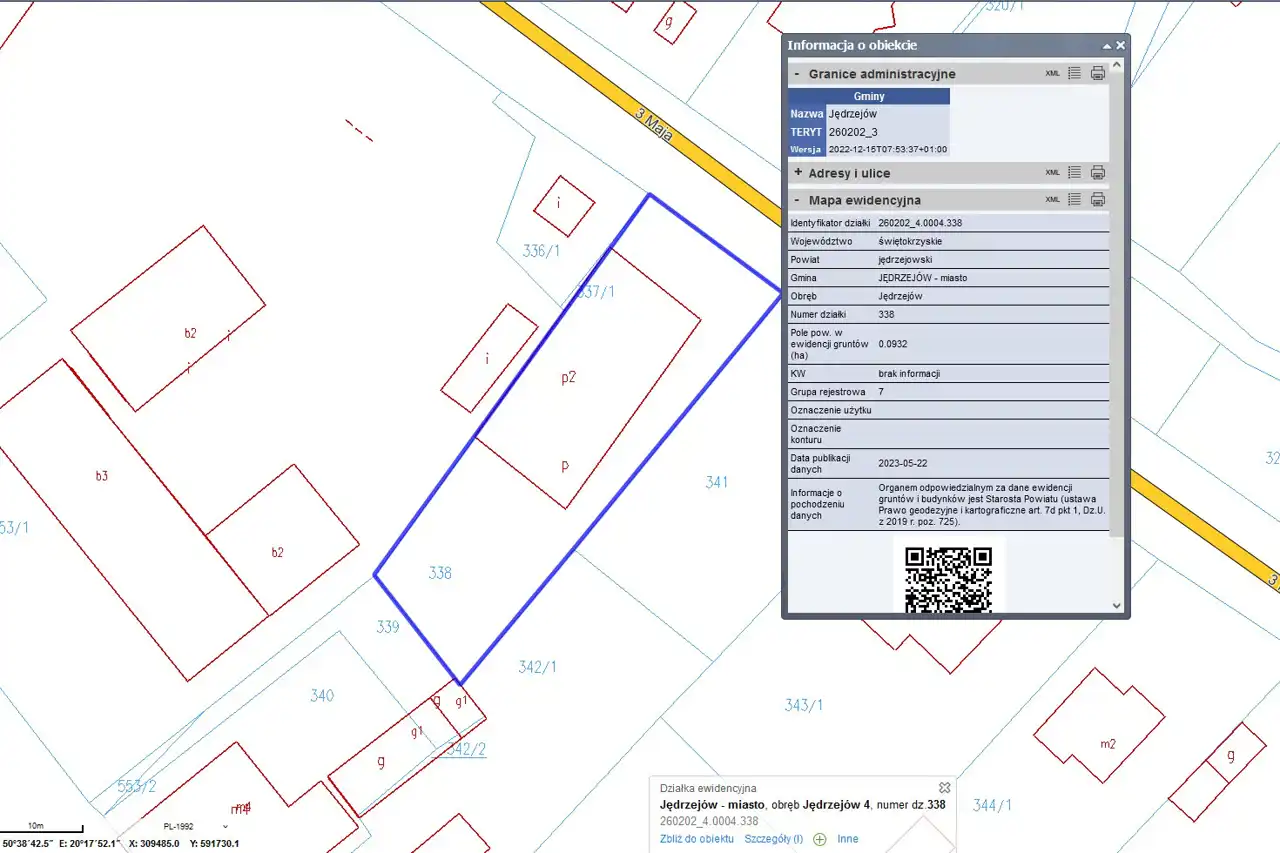
Task: Print the Mapa ewidencyjna section
Action: pos(1097,199)
